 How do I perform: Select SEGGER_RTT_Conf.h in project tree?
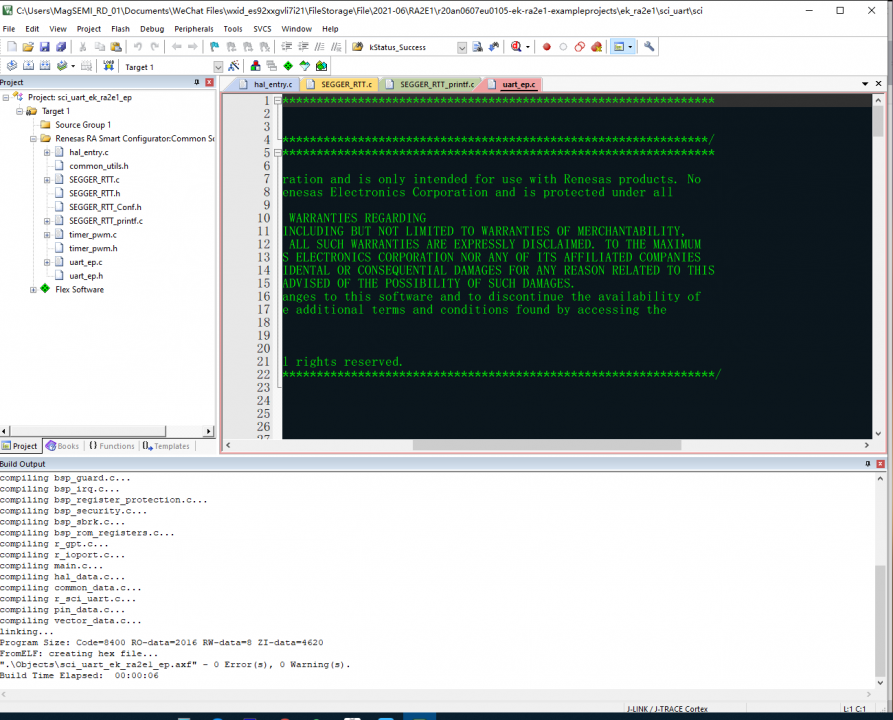pyautogui.click(x=105, y=207)
